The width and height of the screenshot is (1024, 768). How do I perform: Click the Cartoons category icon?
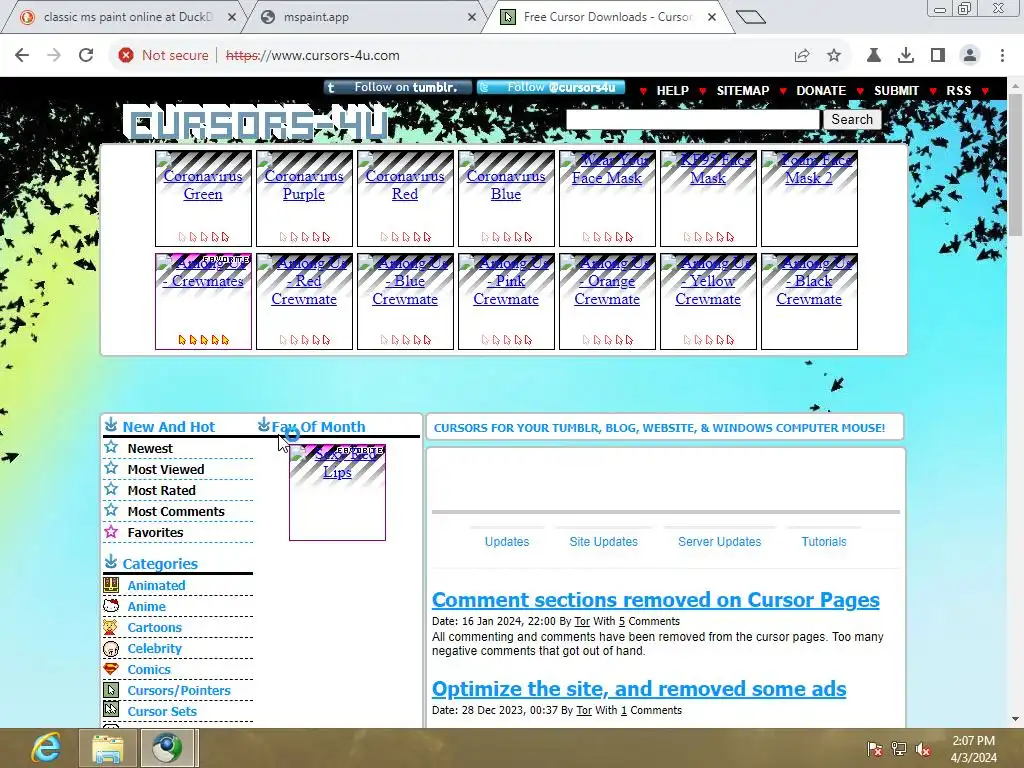pyautogui.click(x=111, y=627)
